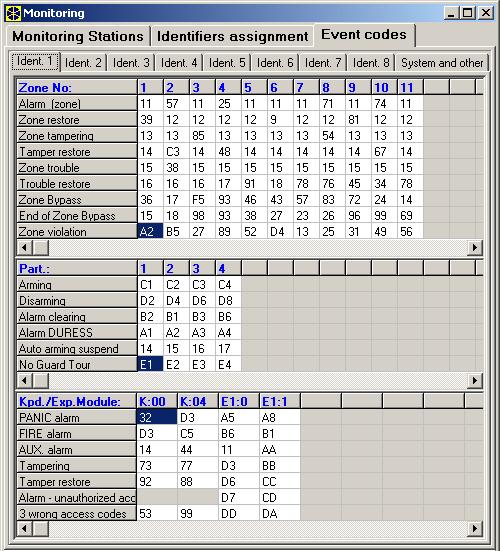Choose the Ident. 5 sub-tab
500x551 pixels.
point(227,63)
